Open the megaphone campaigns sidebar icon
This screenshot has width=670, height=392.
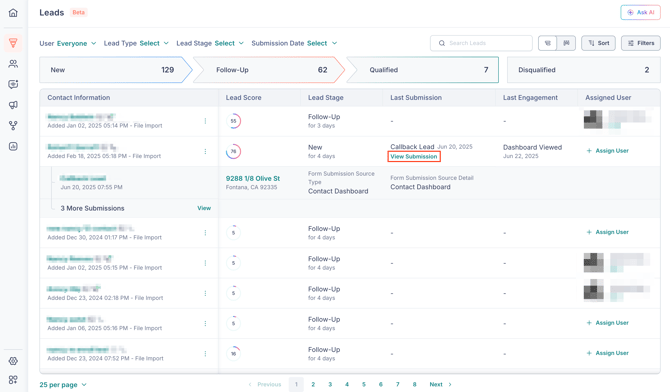coord(13,105)
